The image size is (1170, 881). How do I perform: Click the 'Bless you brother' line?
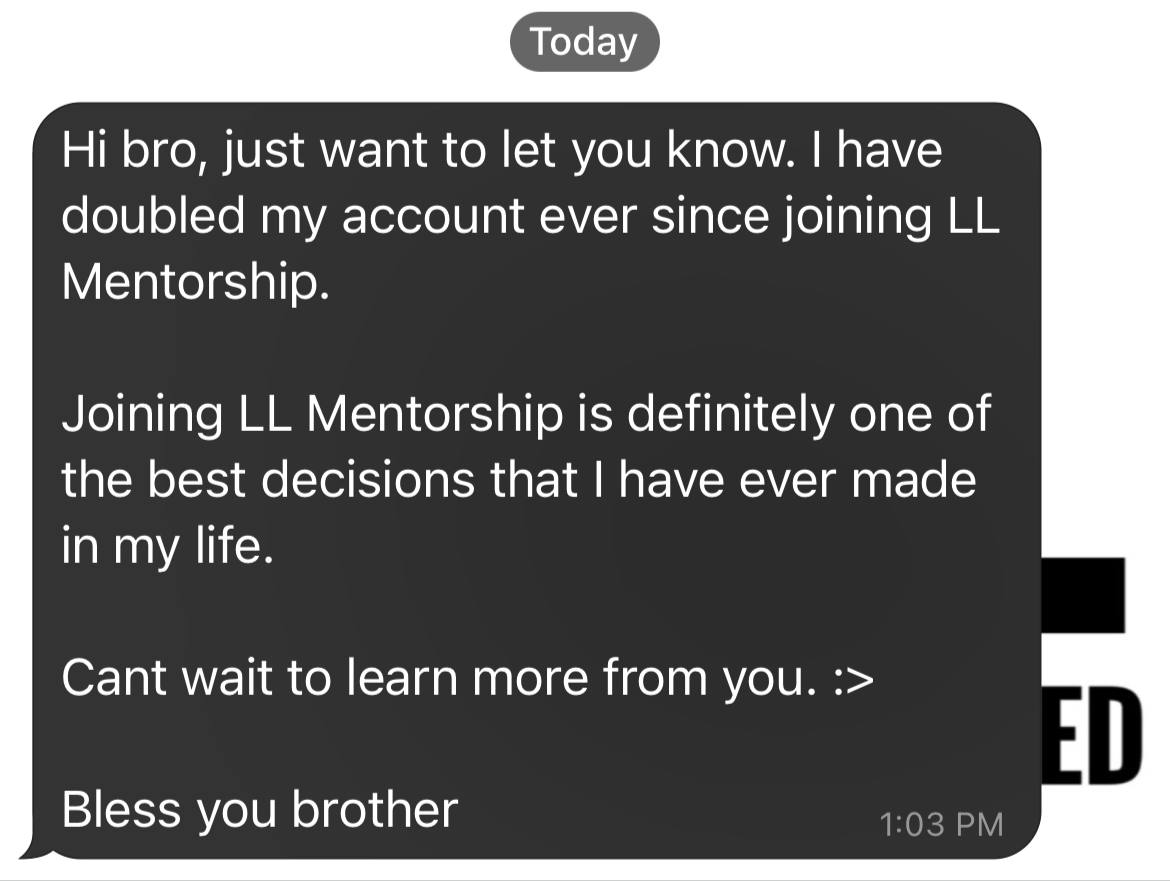pyautogui.click(x=260, y=810)
